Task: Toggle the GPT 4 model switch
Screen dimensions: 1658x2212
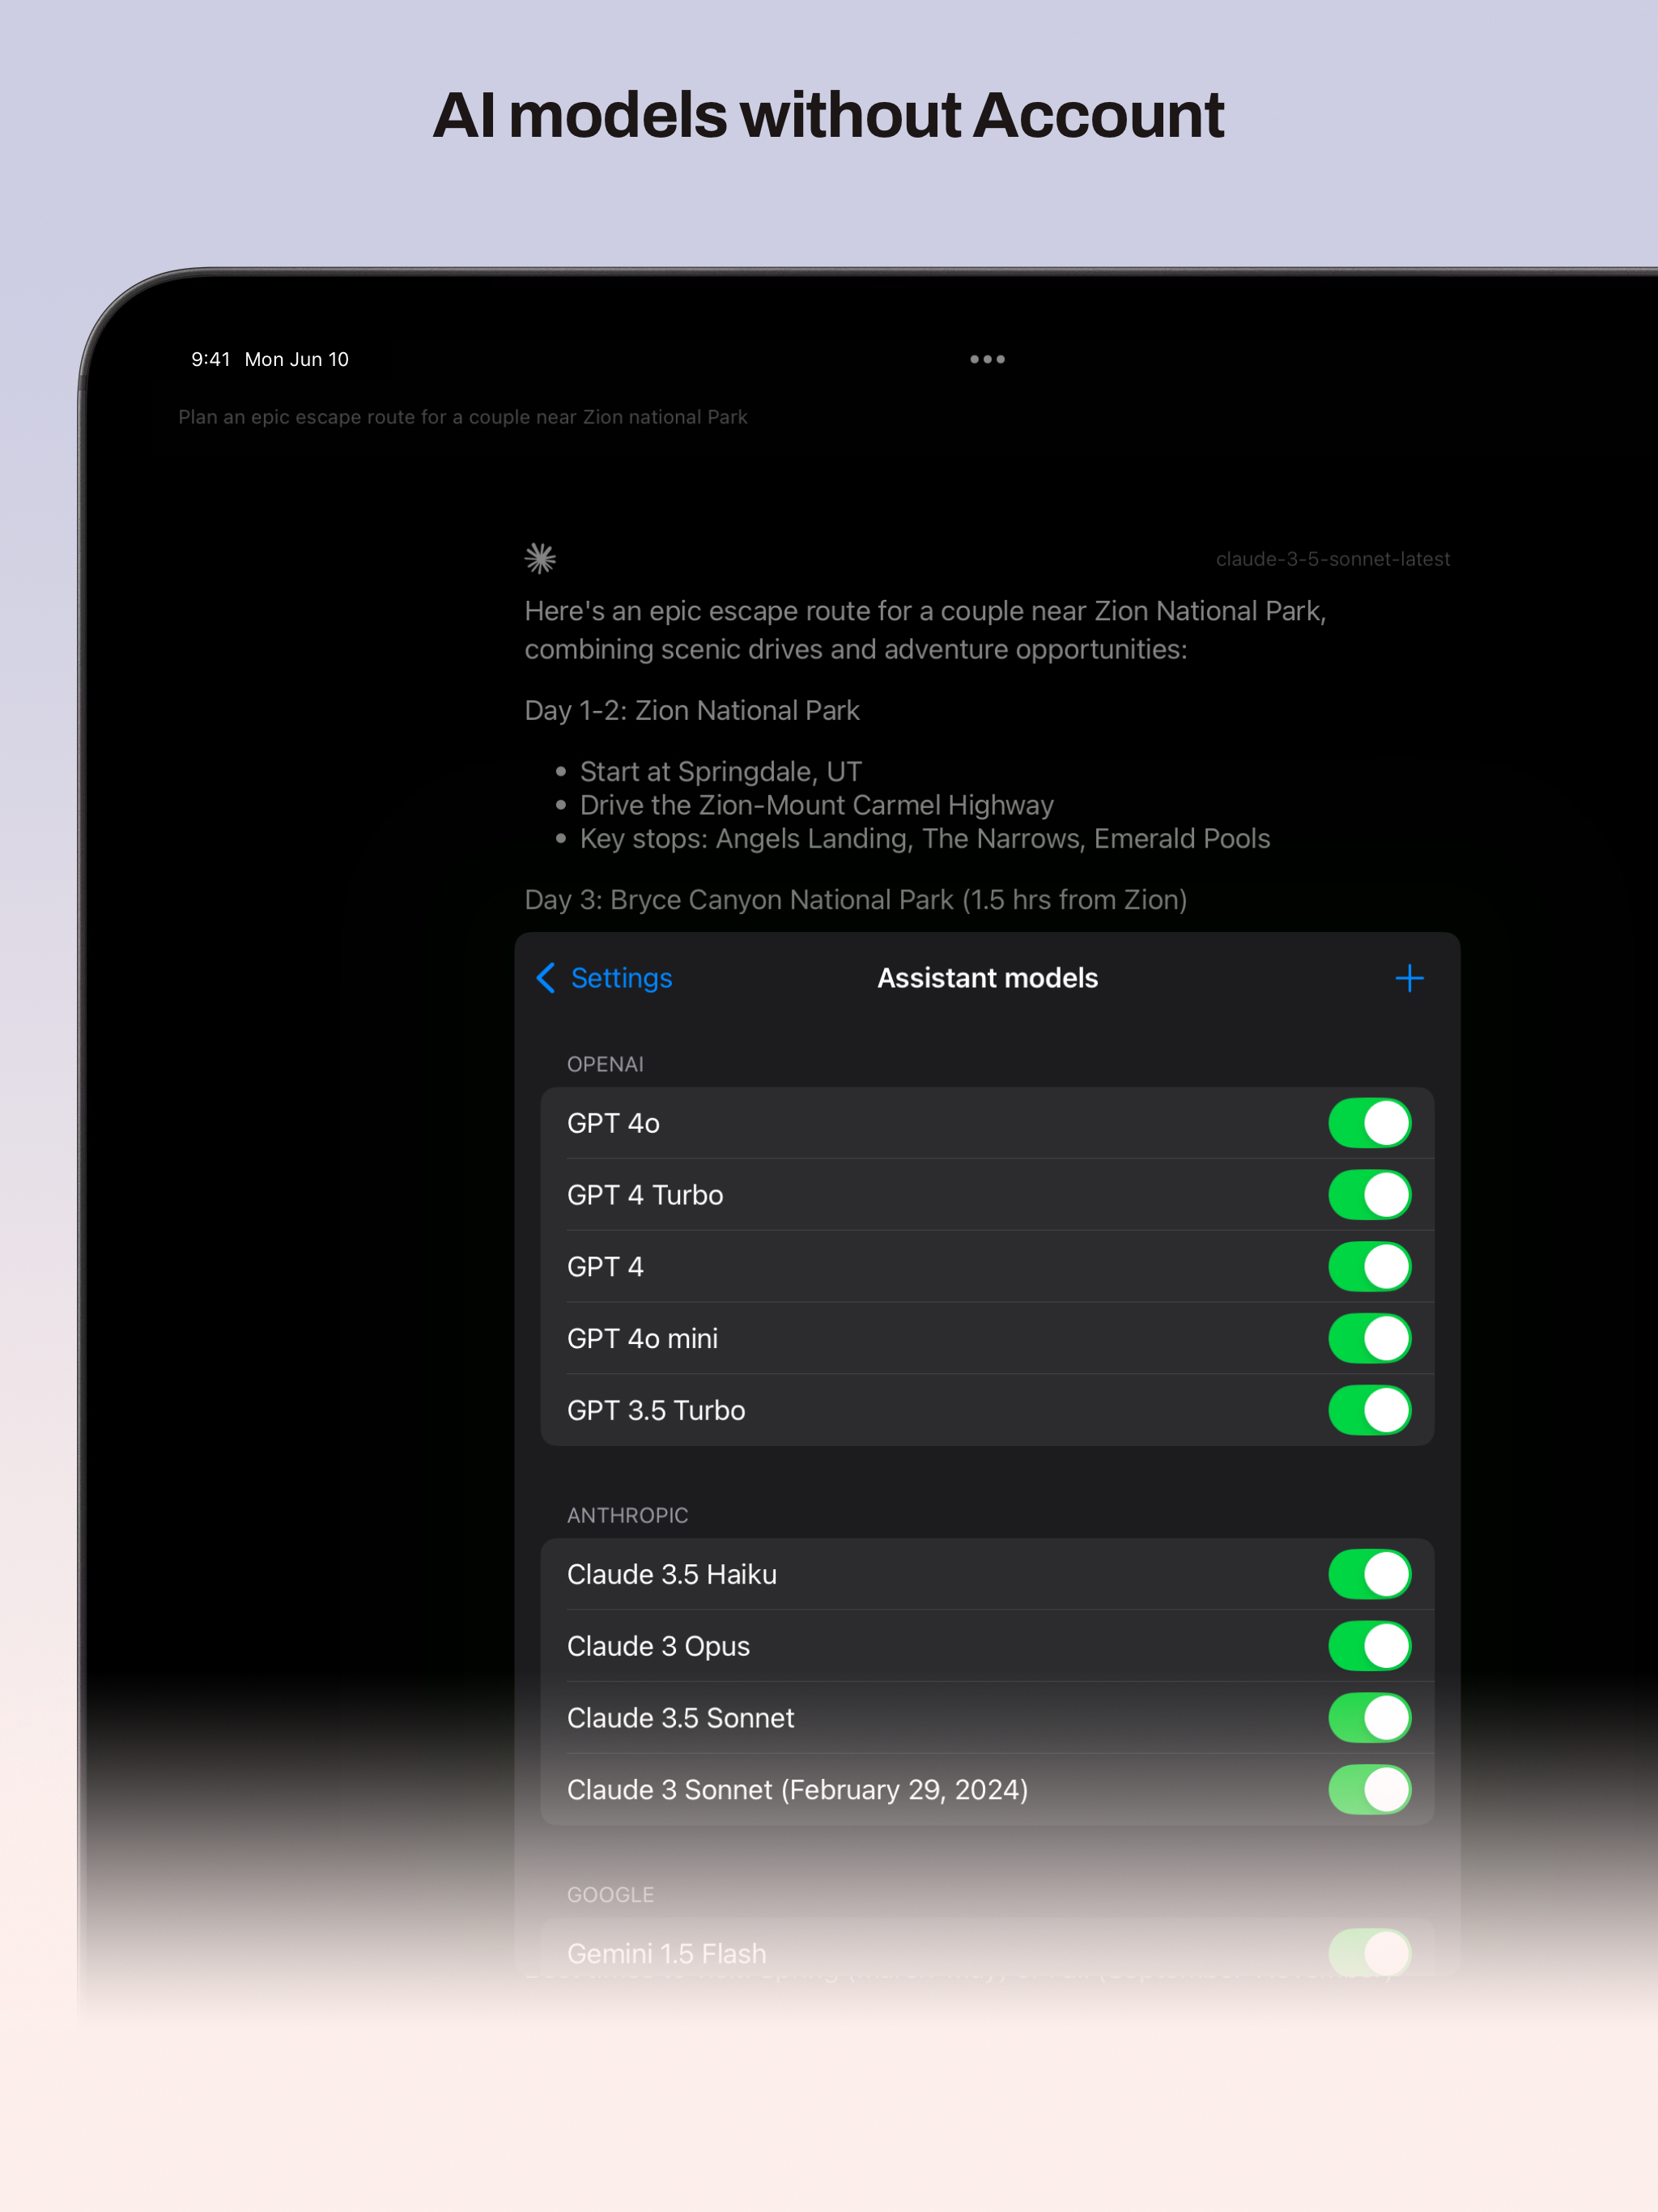Action: [x=1369, y=1267]
